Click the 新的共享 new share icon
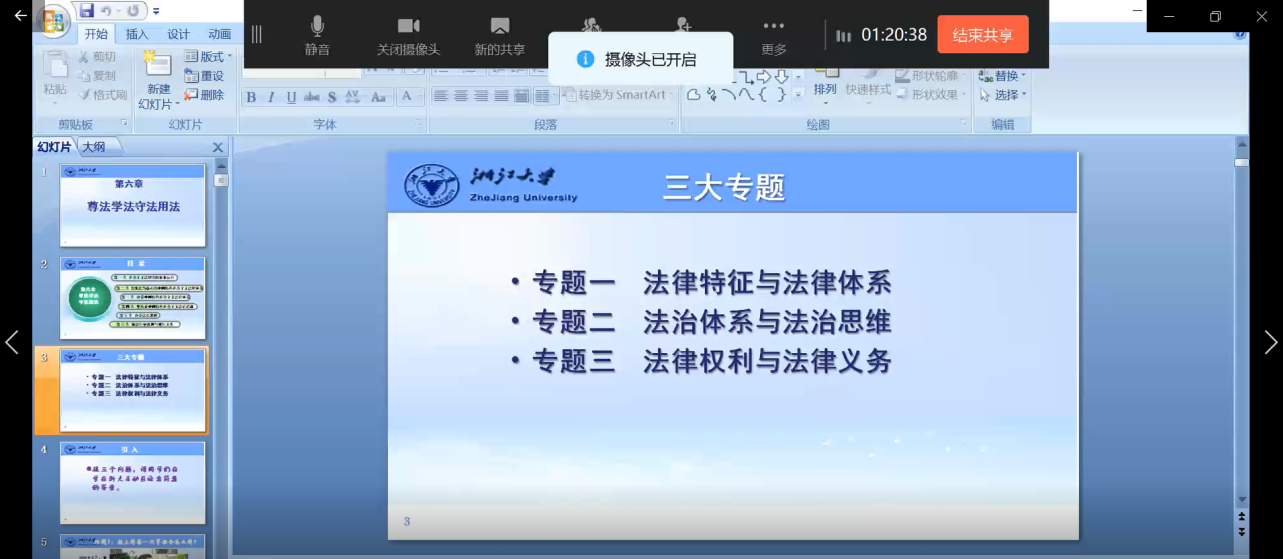This screenshot has width=1283, height=559. click(499, 35)
